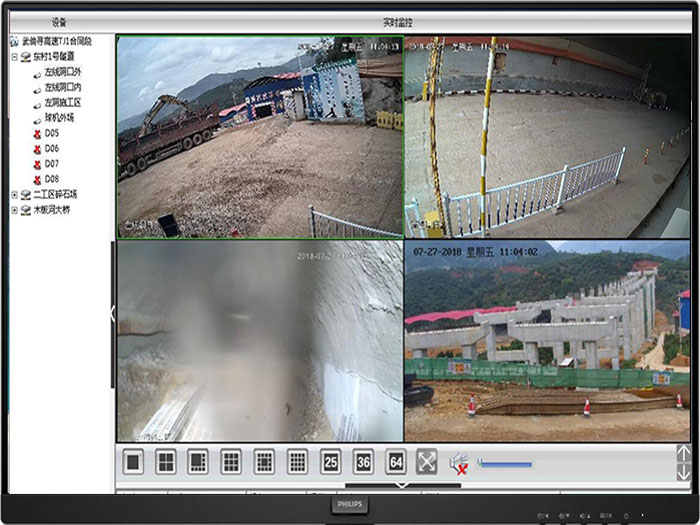Select the 4-split grid layout

(166, 462)
